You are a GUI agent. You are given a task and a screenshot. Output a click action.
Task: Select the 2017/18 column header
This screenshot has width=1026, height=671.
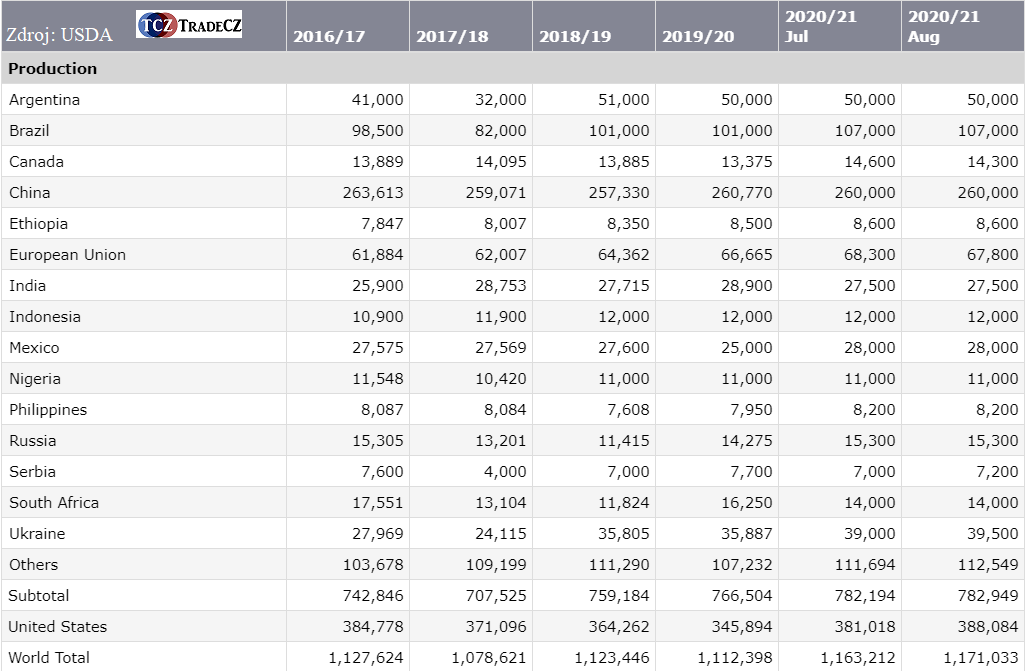pos(452,37)
